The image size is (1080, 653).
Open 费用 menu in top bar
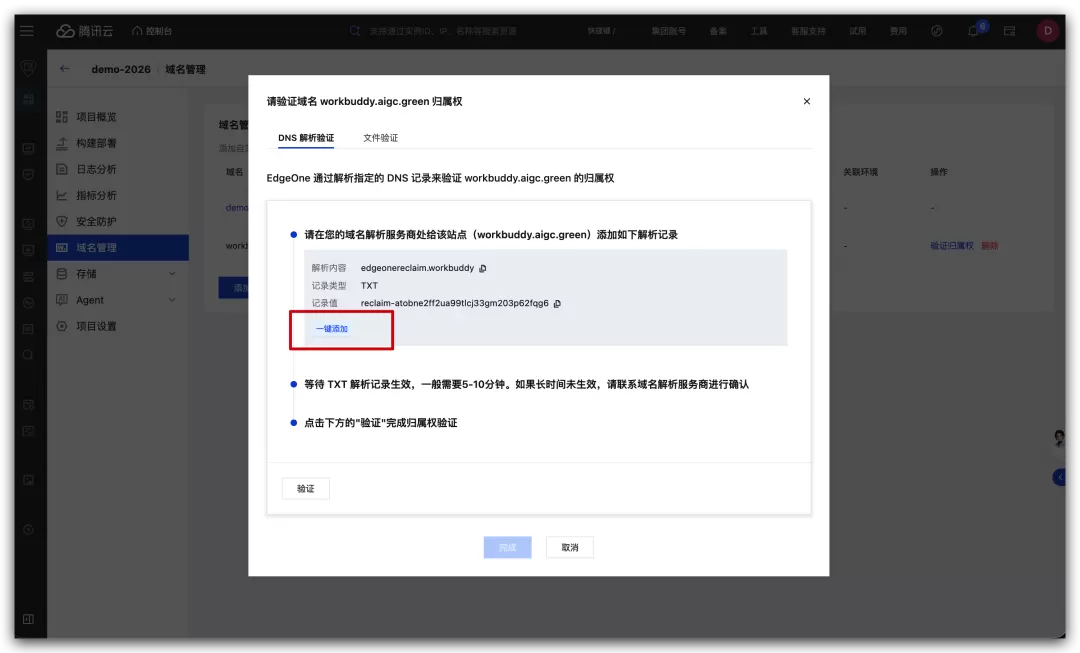point(897,31)
